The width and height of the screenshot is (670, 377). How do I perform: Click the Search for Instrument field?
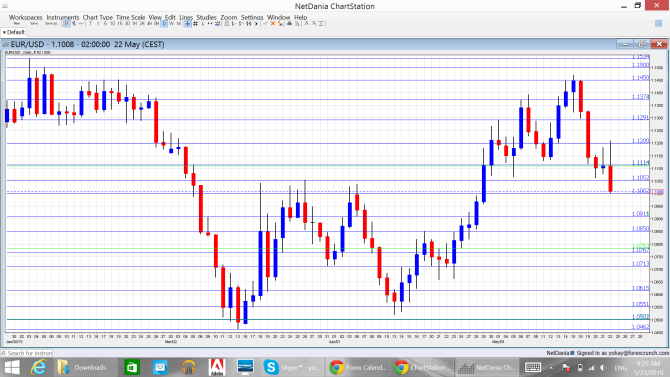click(x=26, y=353)
